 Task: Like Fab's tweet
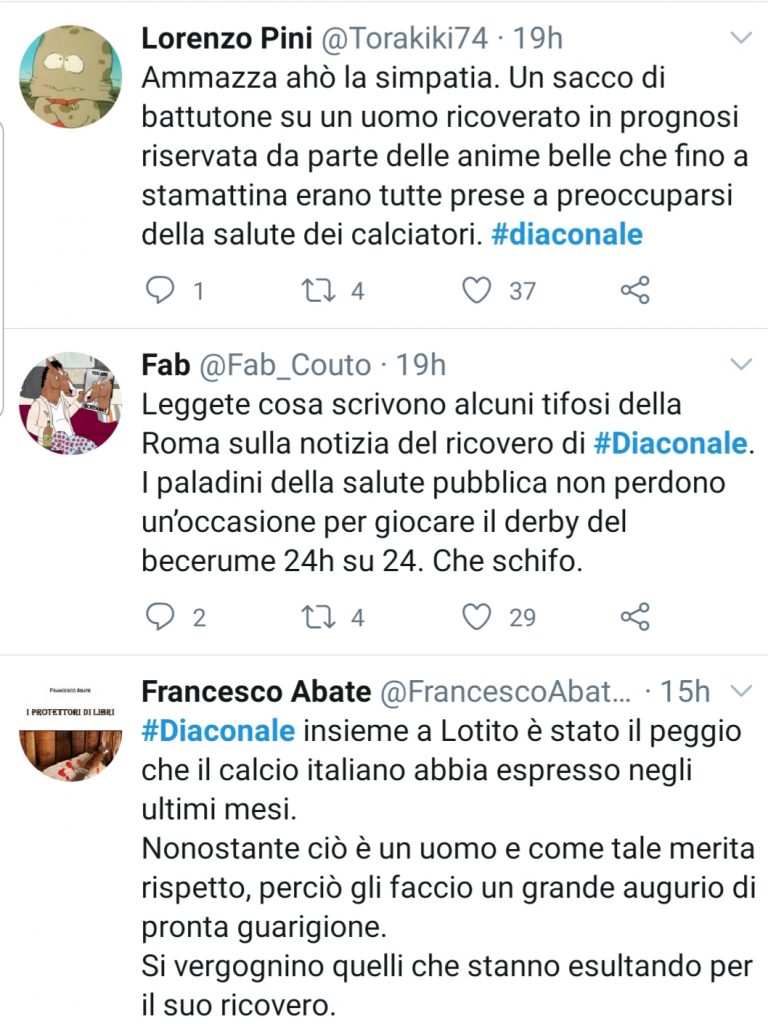[x=478, y=615]
